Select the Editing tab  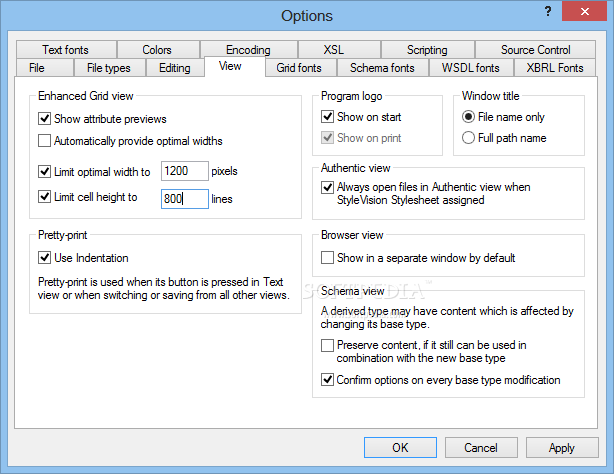point(175,68)
